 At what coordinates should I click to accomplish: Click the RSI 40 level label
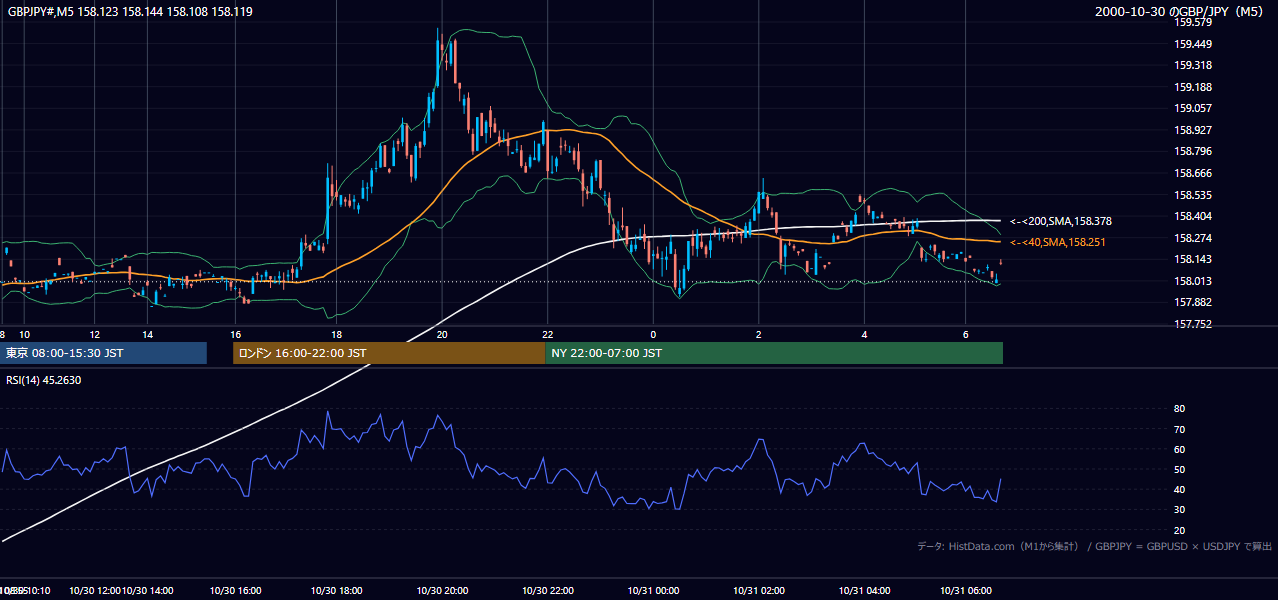click(1179, 489)
